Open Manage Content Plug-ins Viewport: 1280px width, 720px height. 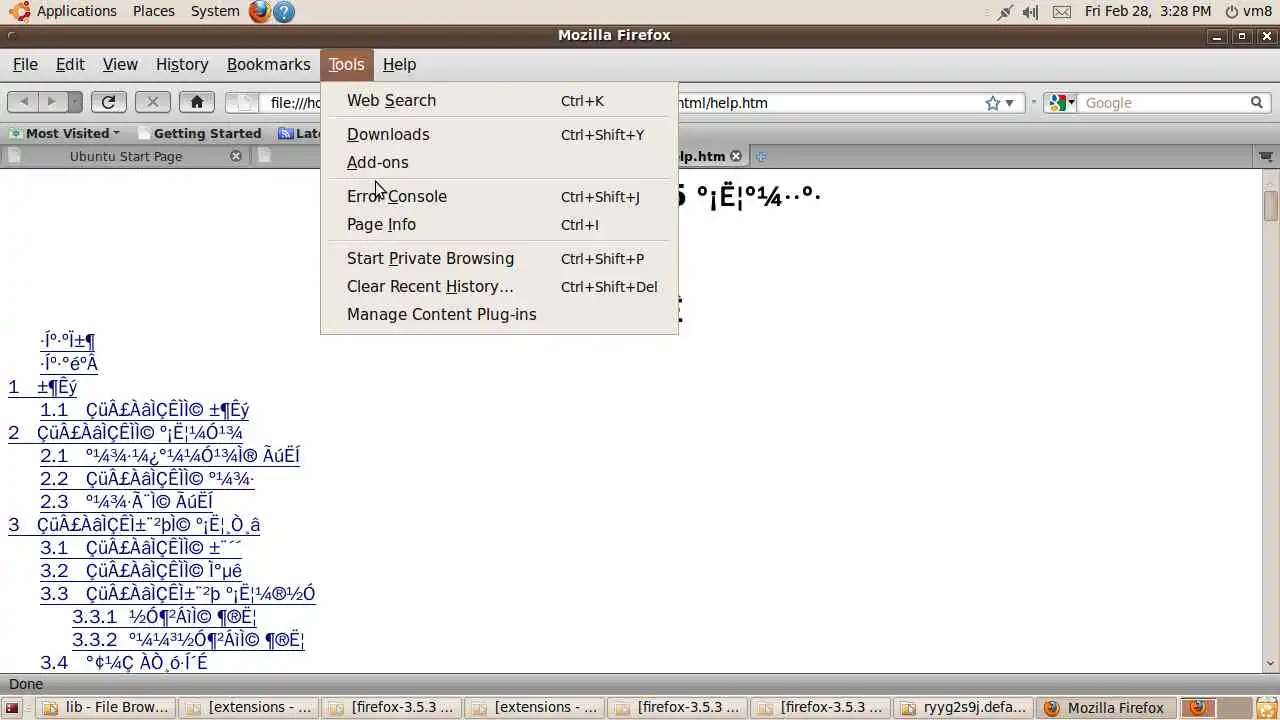point(499,314)
